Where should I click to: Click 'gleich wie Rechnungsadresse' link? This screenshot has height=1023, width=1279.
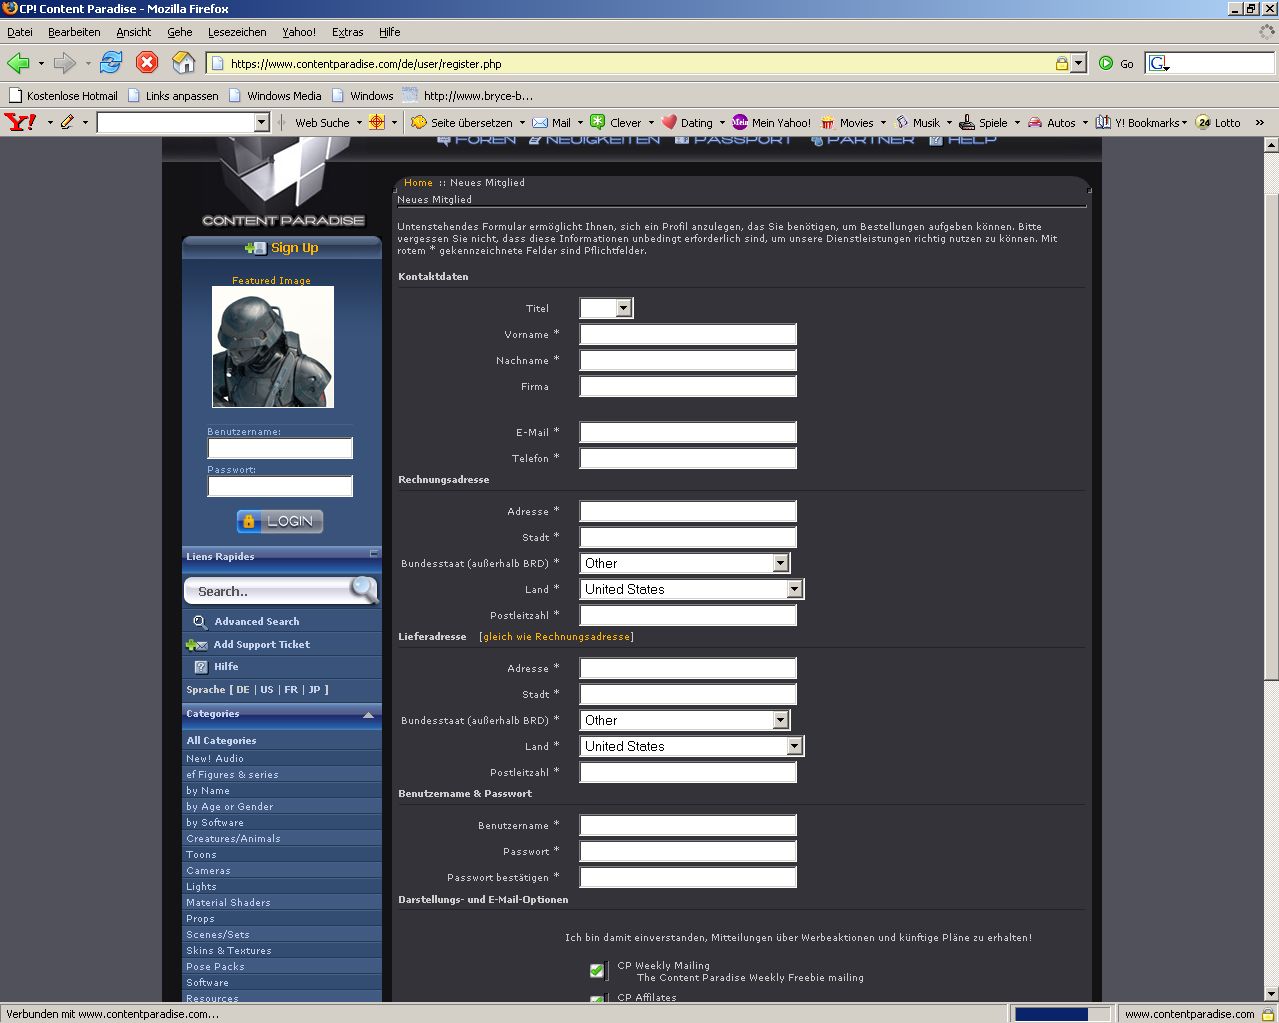[556, 636]
